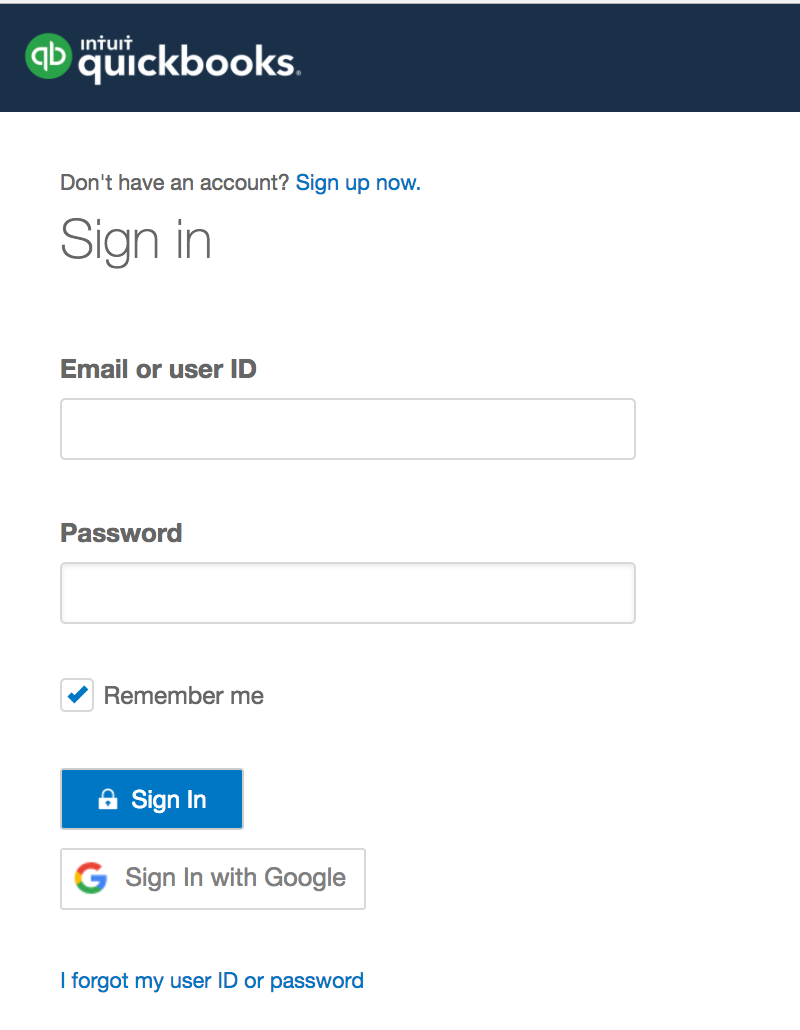This screenshot has width=800, height=1030.
Task: Focus the Email or user ID field
Action: pyautogui.click(x=348, y=429)
